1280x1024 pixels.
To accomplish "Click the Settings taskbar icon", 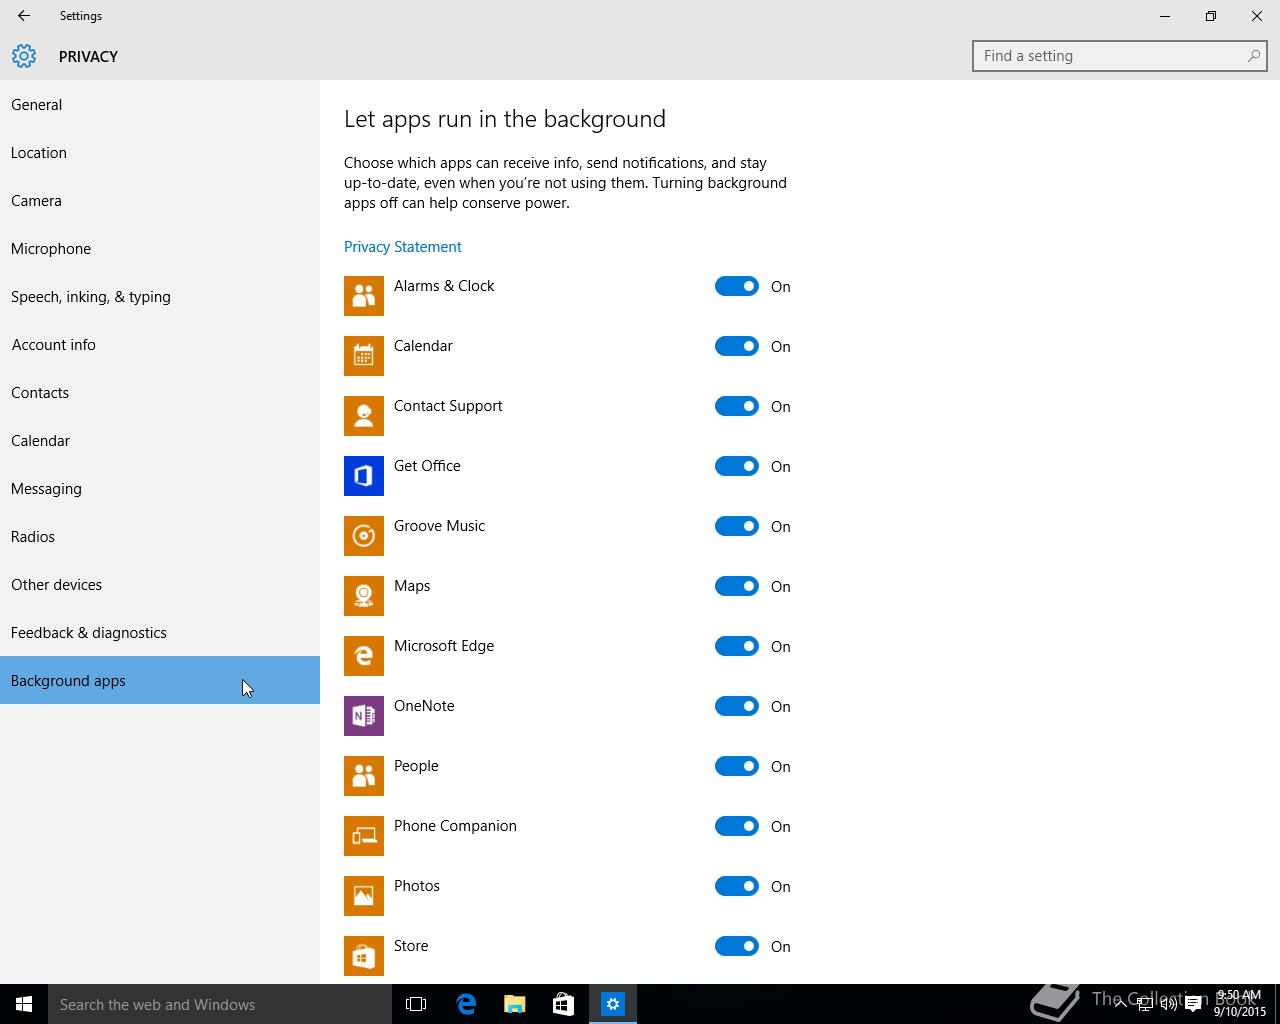I will (613, 1004).
